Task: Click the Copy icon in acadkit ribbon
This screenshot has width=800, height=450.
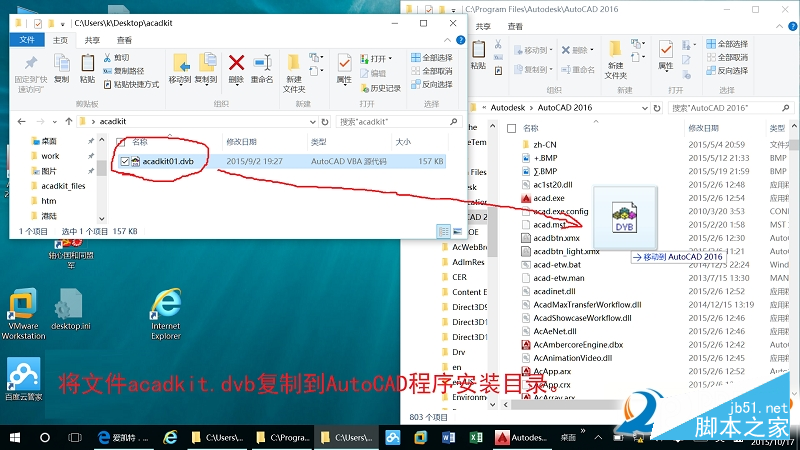Action: 62,64
